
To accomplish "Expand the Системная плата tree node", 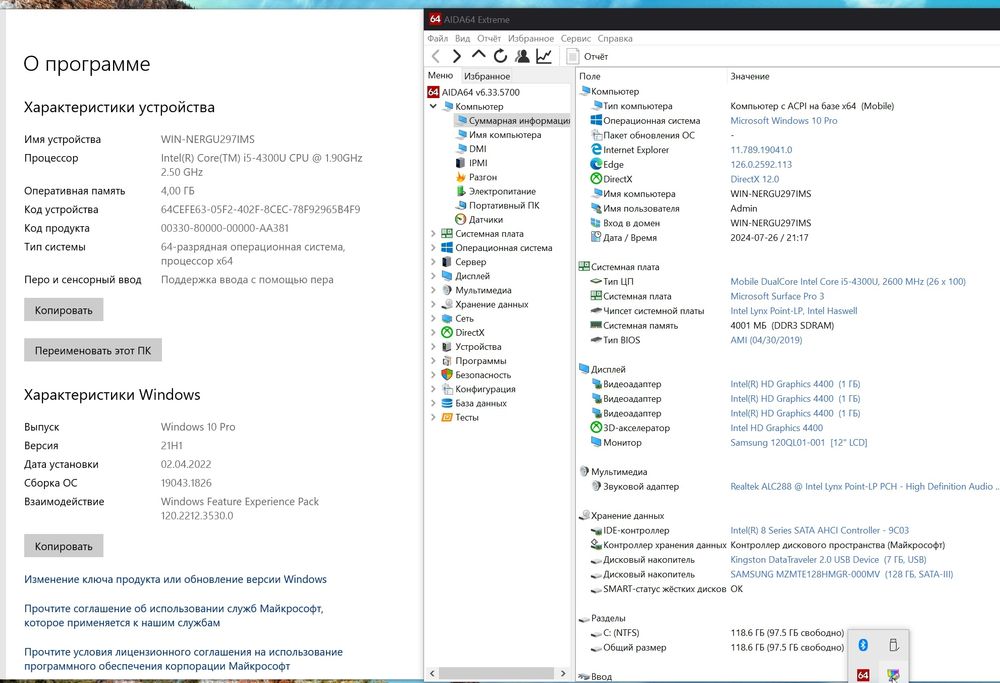I will coord(434,233).
